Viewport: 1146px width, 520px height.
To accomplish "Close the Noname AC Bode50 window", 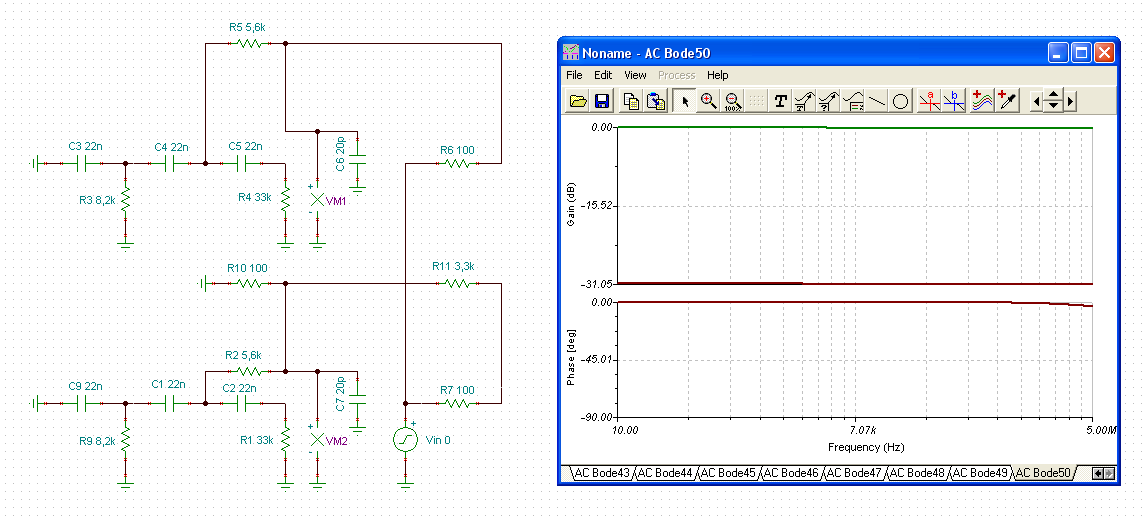I will pyautogui.click(x=1104, y=52).
